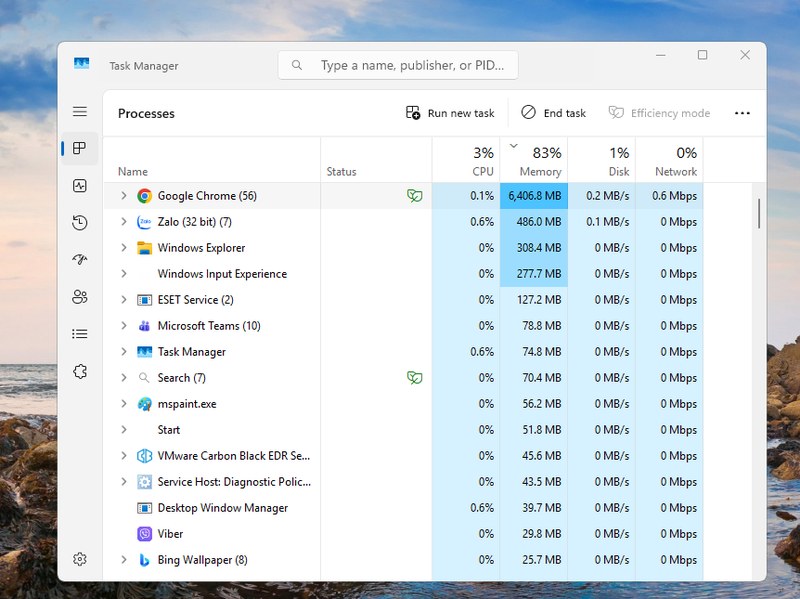Expand the Windows Explorer process
This screenshot has height=599, width=800.
point(123,248)
